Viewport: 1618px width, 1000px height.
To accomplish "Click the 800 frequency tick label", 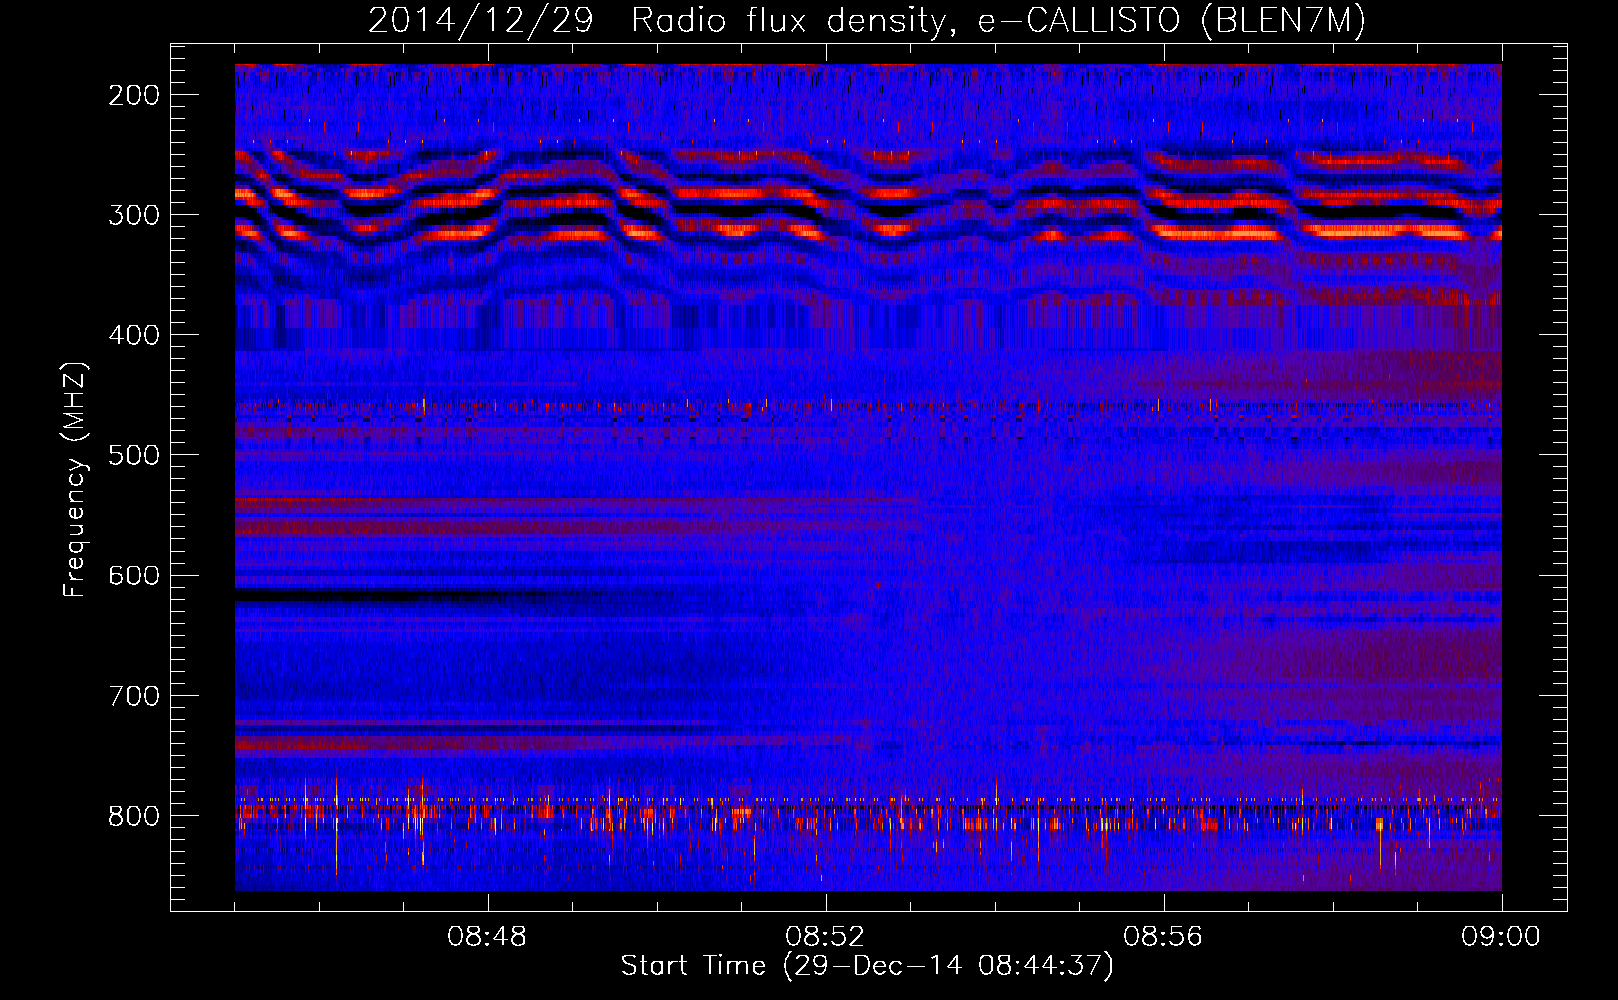I will pos(133,815).
